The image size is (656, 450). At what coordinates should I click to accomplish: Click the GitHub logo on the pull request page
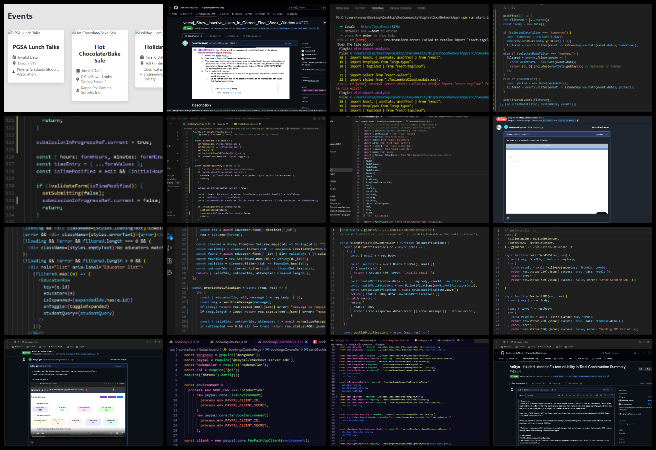pos(175,7)
